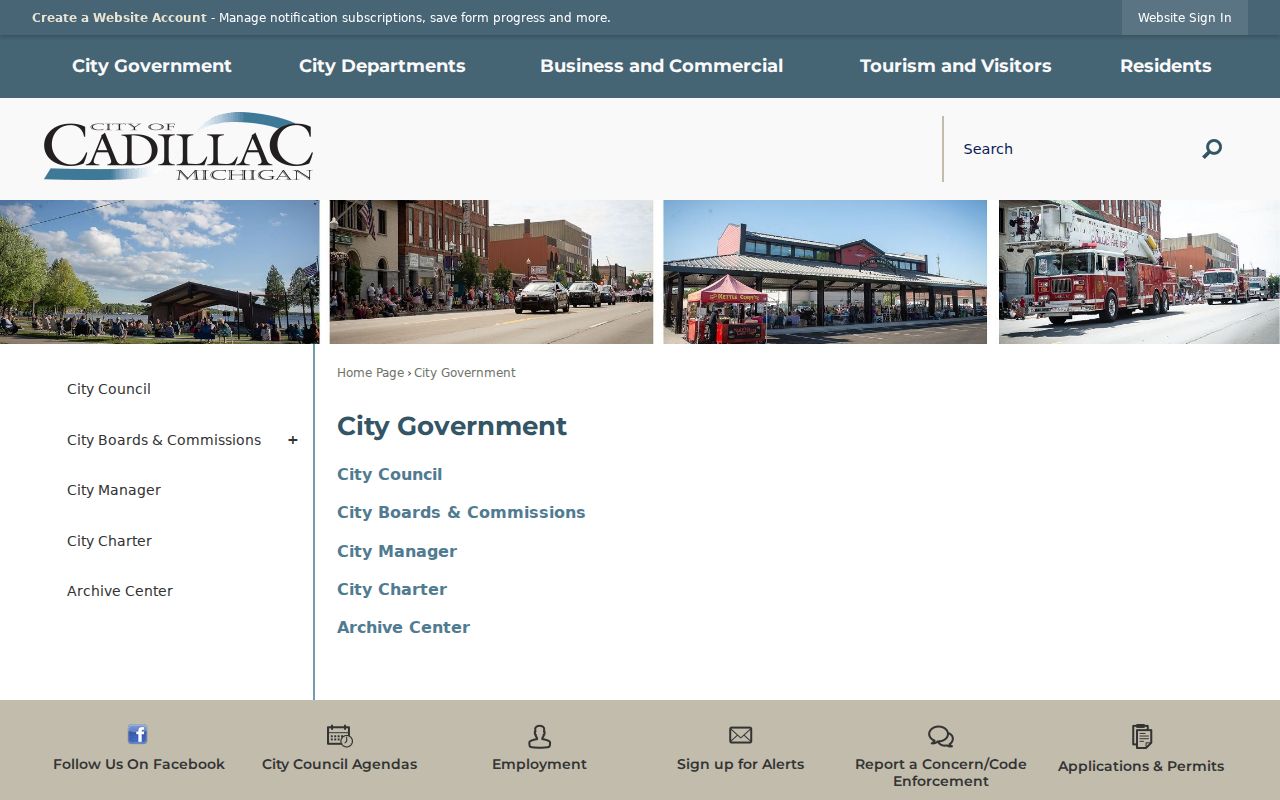The height and width of the screenshot is (800, 1280).
Task: Open City Council link in main content
Action: (x=390, y=474)
